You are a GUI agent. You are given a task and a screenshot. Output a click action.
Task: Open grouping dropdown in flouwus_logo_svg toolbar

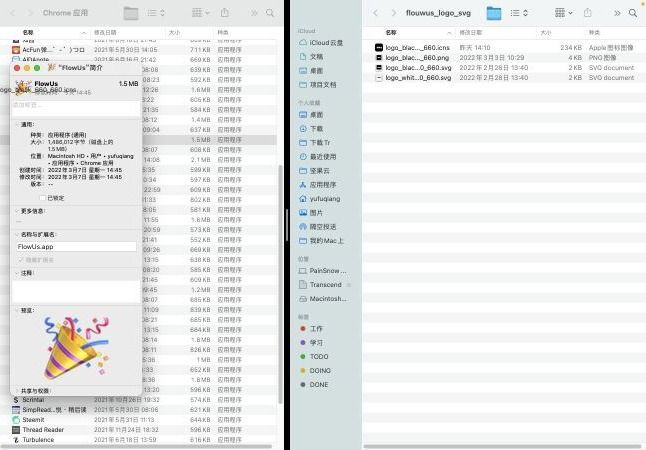[564, 13]
